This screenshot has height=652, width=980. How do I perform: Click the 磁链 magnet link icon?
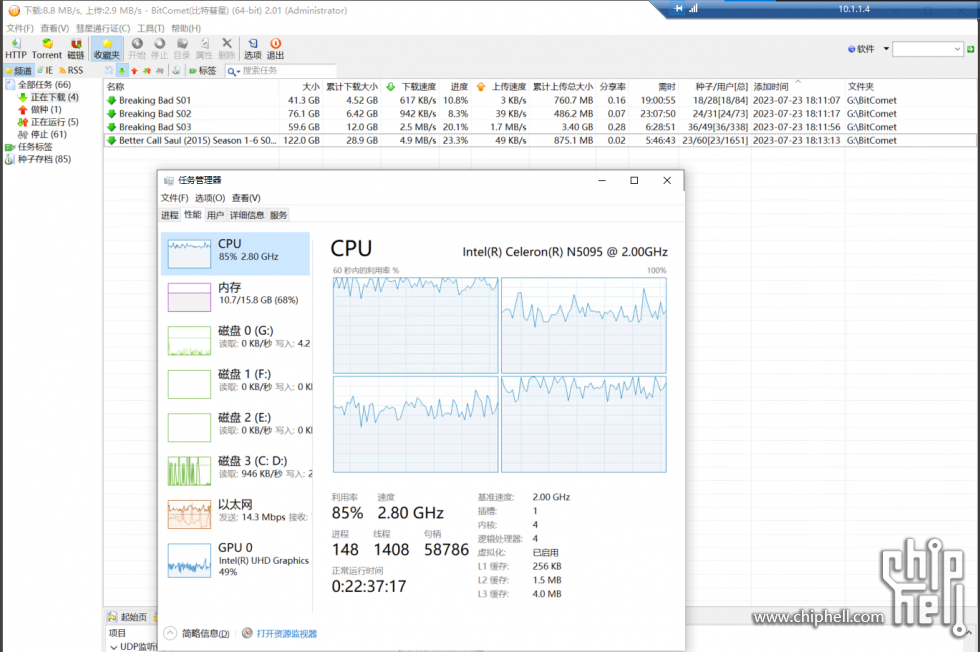tap(76, 48)
